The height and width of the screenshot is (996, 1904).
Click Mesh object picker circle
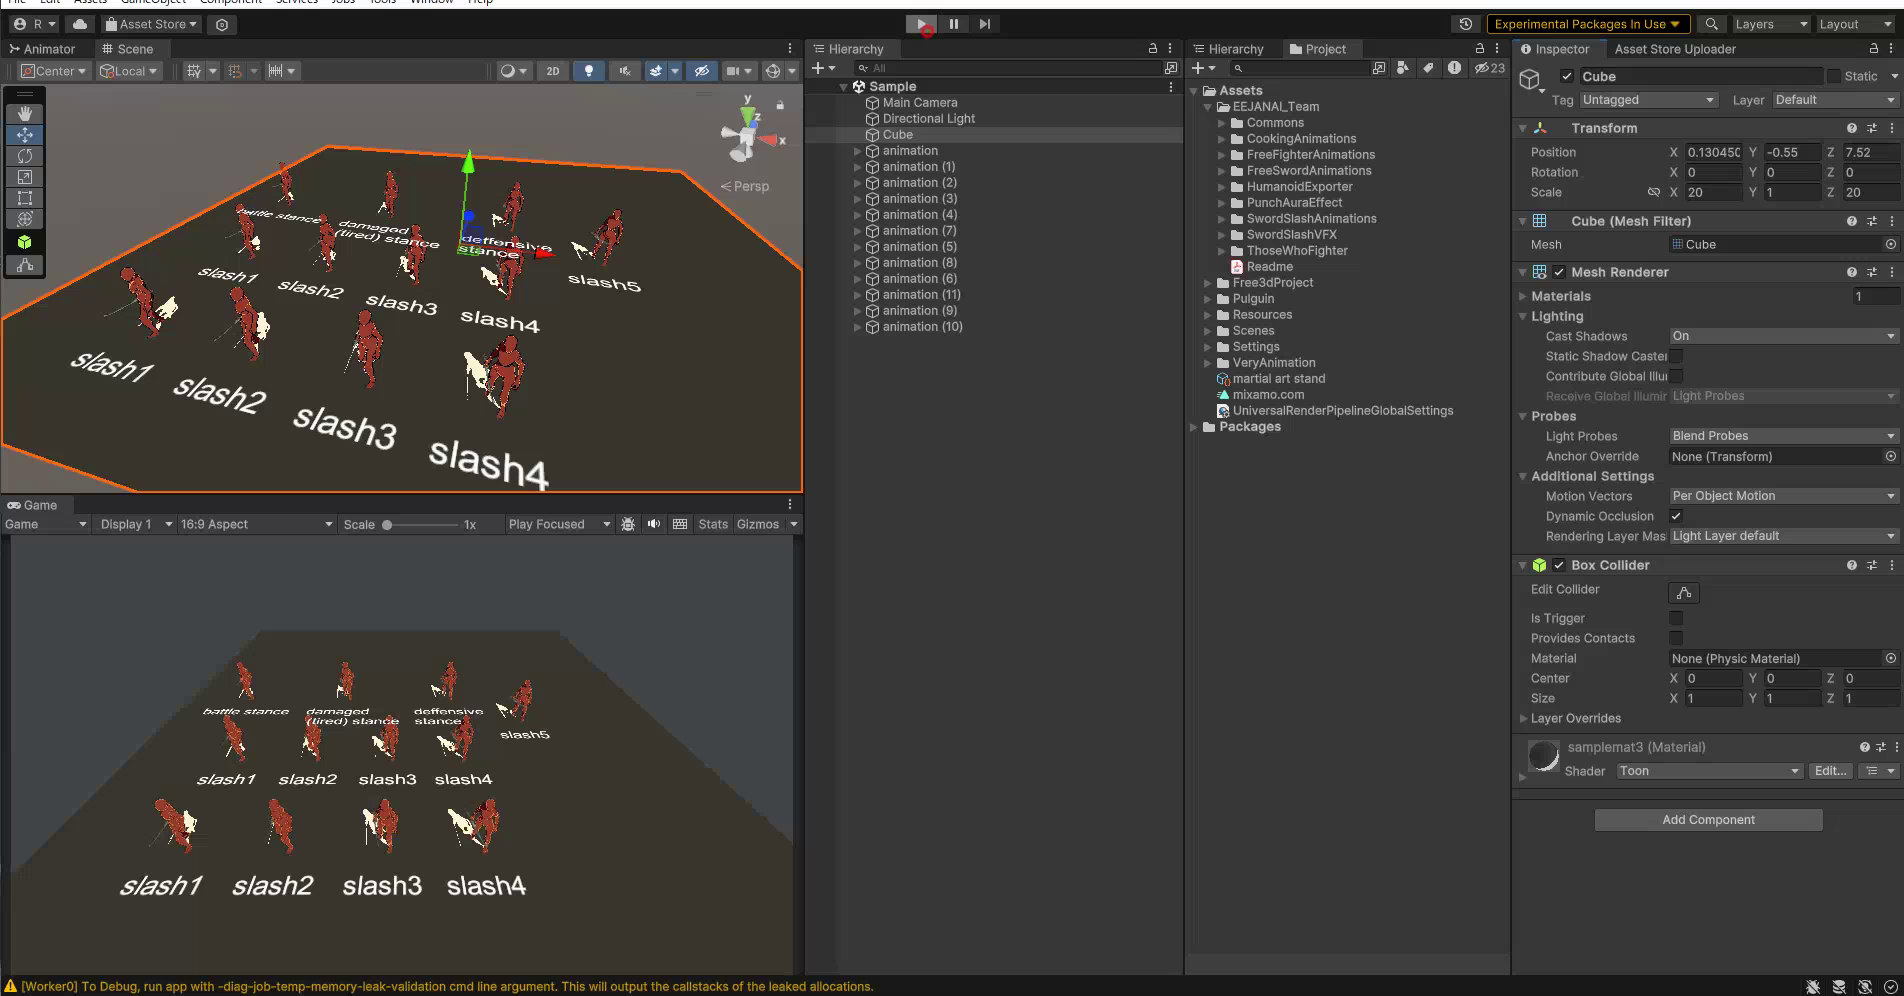click(x=1891, y=244)
